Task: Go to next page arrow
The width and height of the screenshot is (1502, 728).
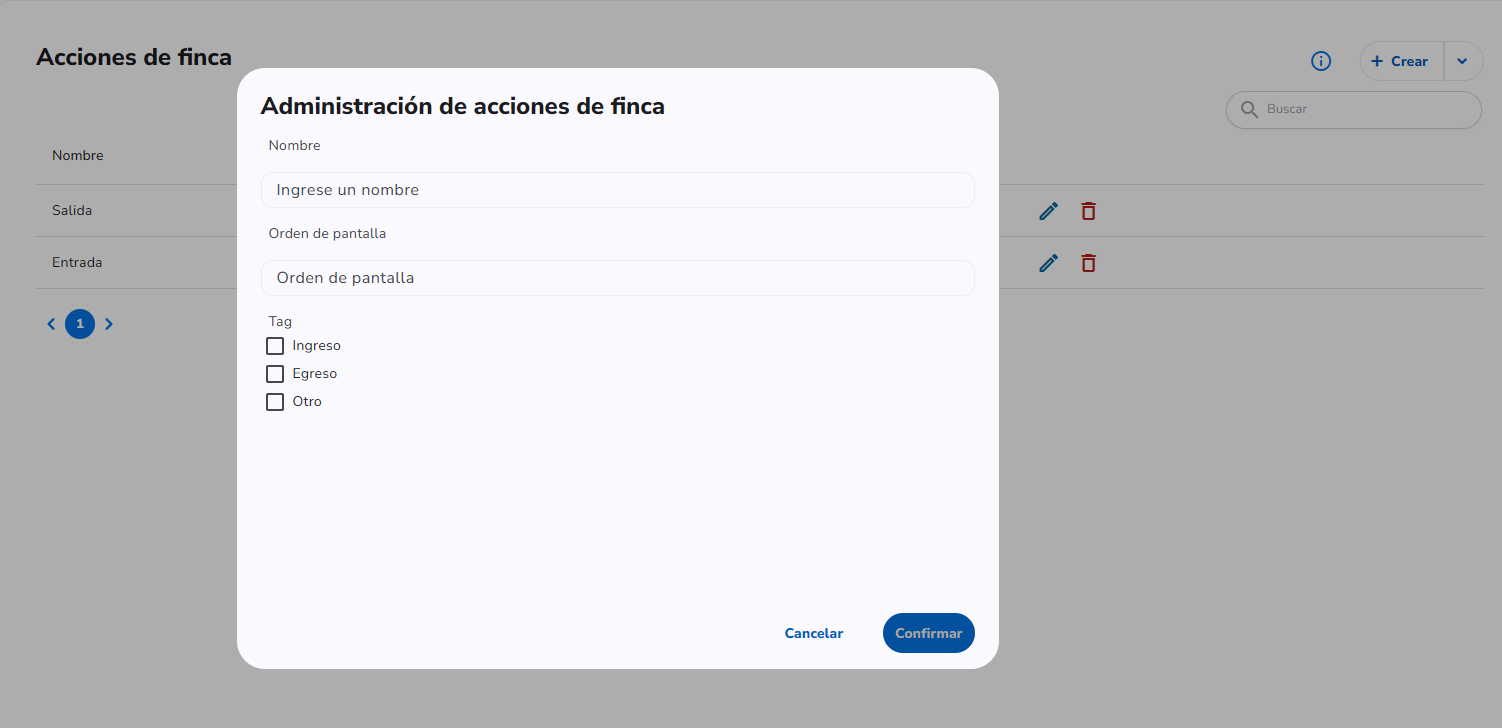Action: click(109, 324)
